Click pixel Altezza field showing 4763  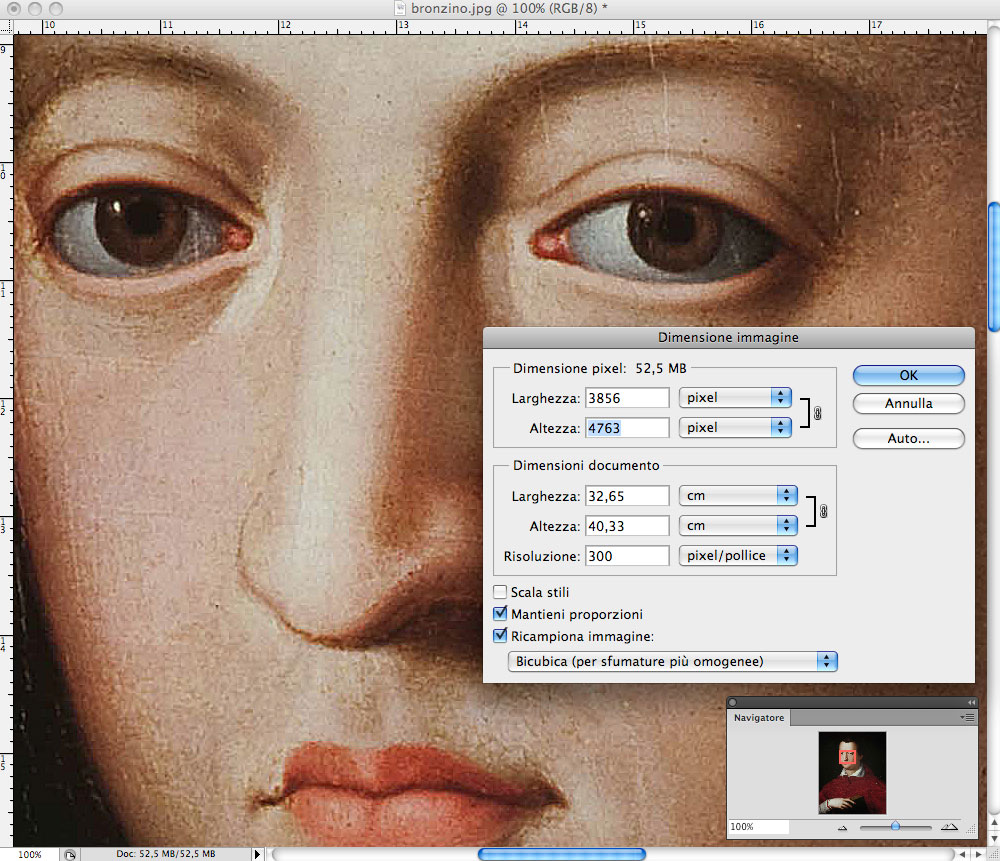(628, 428)
